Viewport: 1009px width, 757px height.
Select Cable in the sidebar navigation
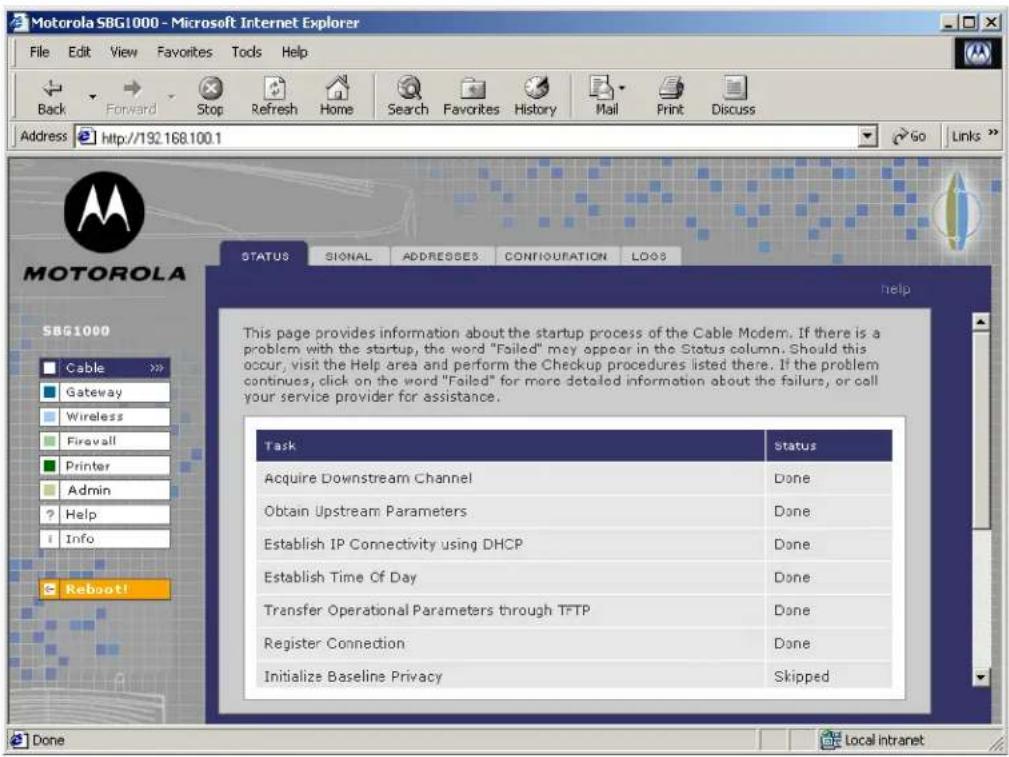105,368
